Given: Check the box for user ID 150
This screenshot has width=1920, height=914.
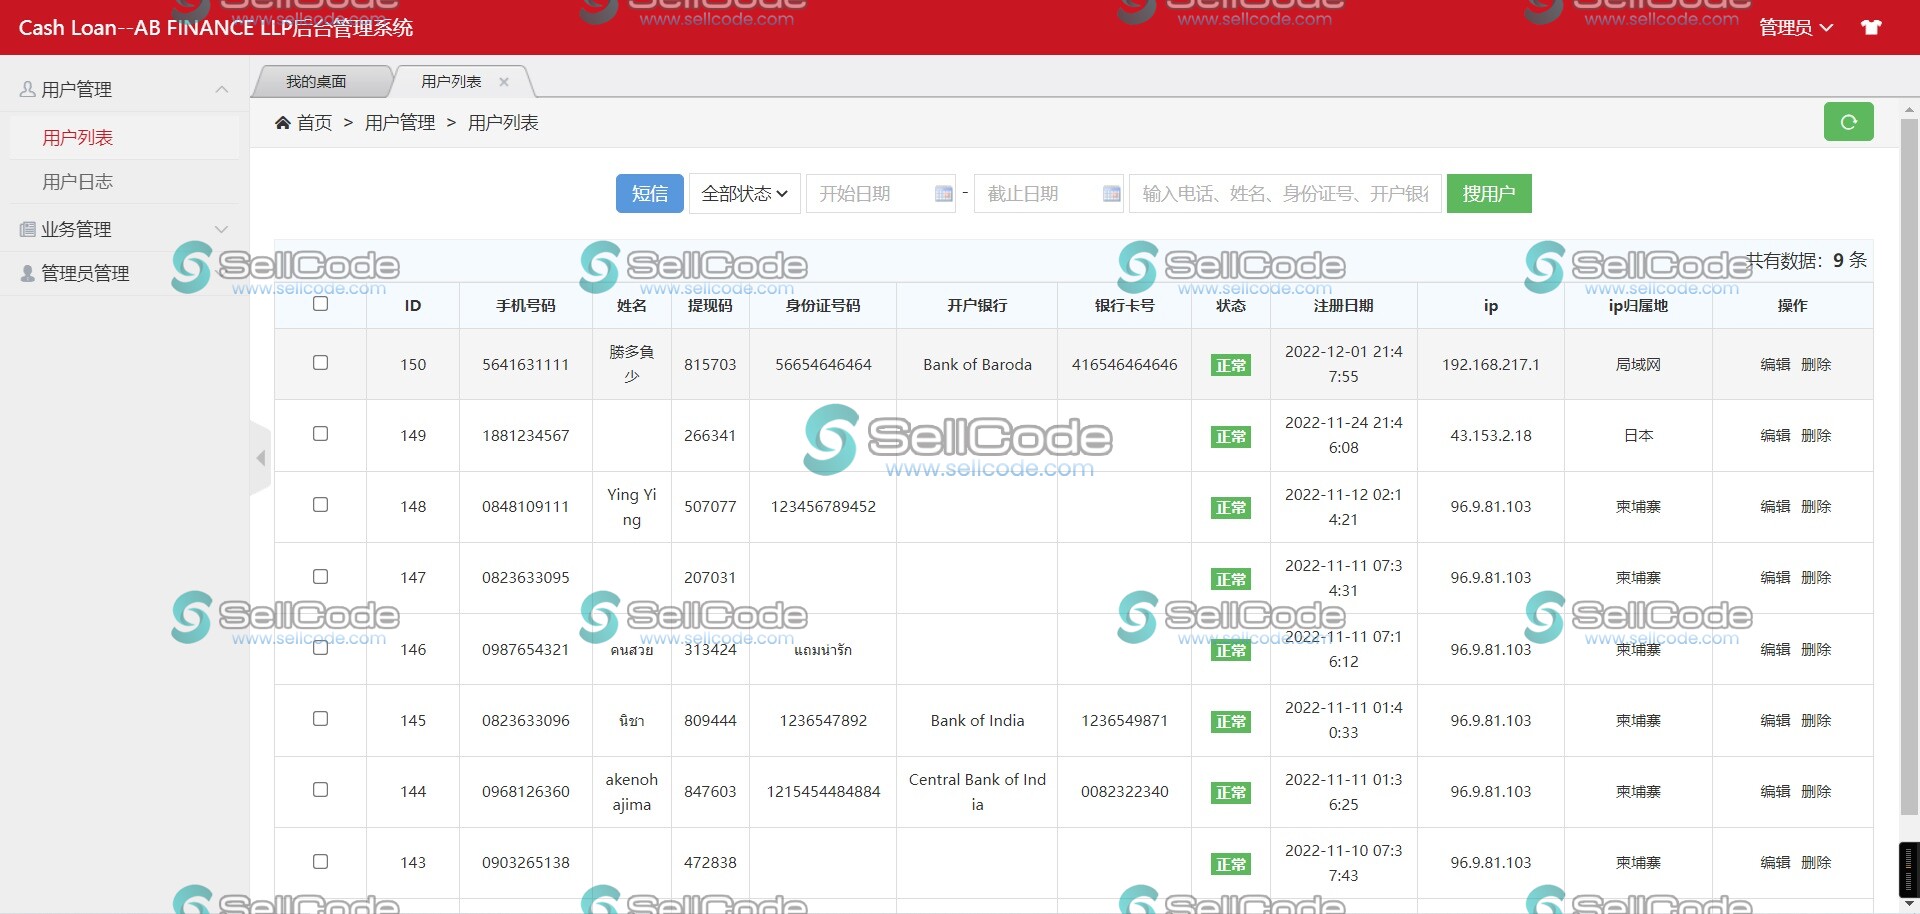Looking at the screenshot, I should click(320, 363).
